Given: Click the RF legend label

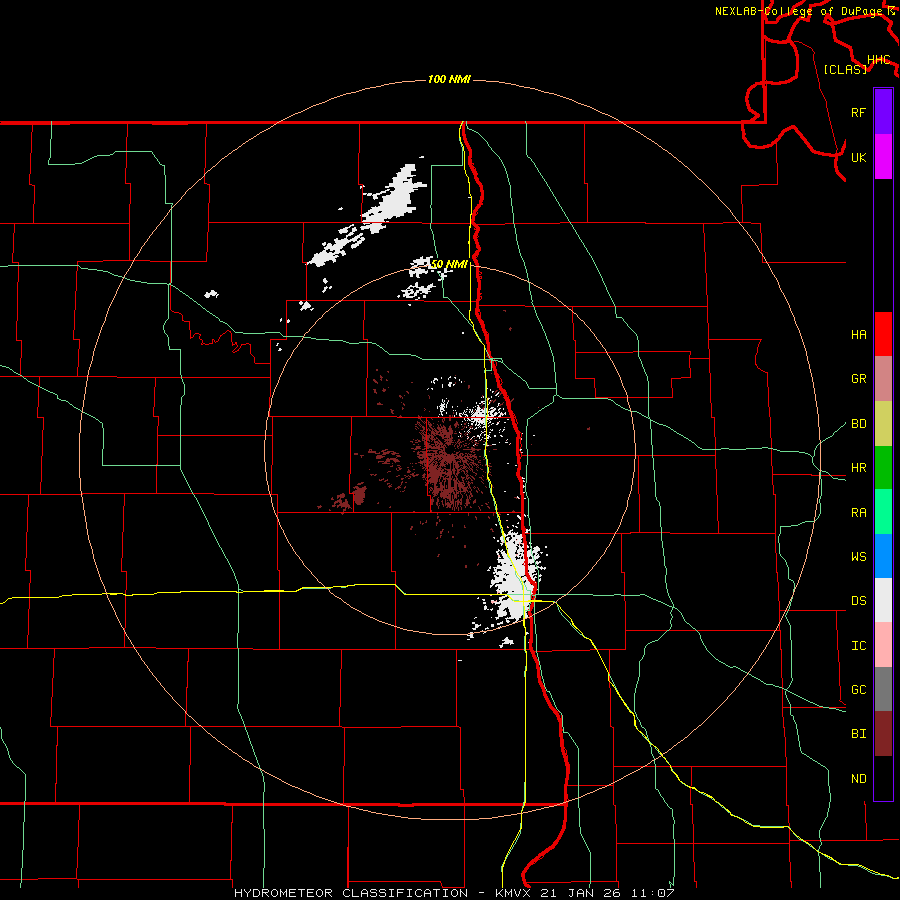Looking at the screenshot, I should coord(858,112).
